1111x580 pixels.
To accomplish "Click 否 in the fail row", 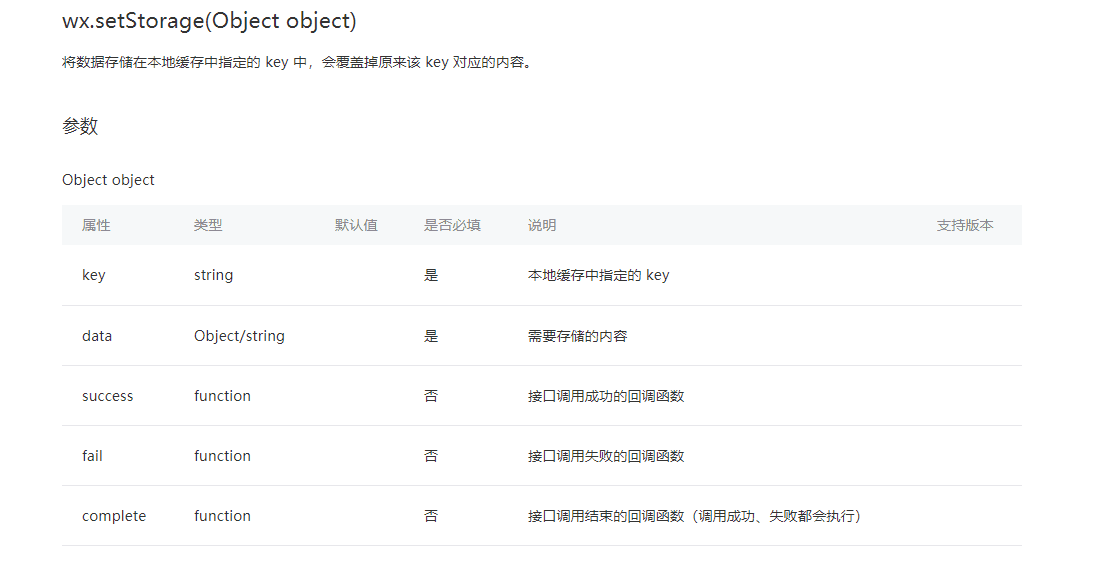I will pyautogui.click(x=431, y=456).
